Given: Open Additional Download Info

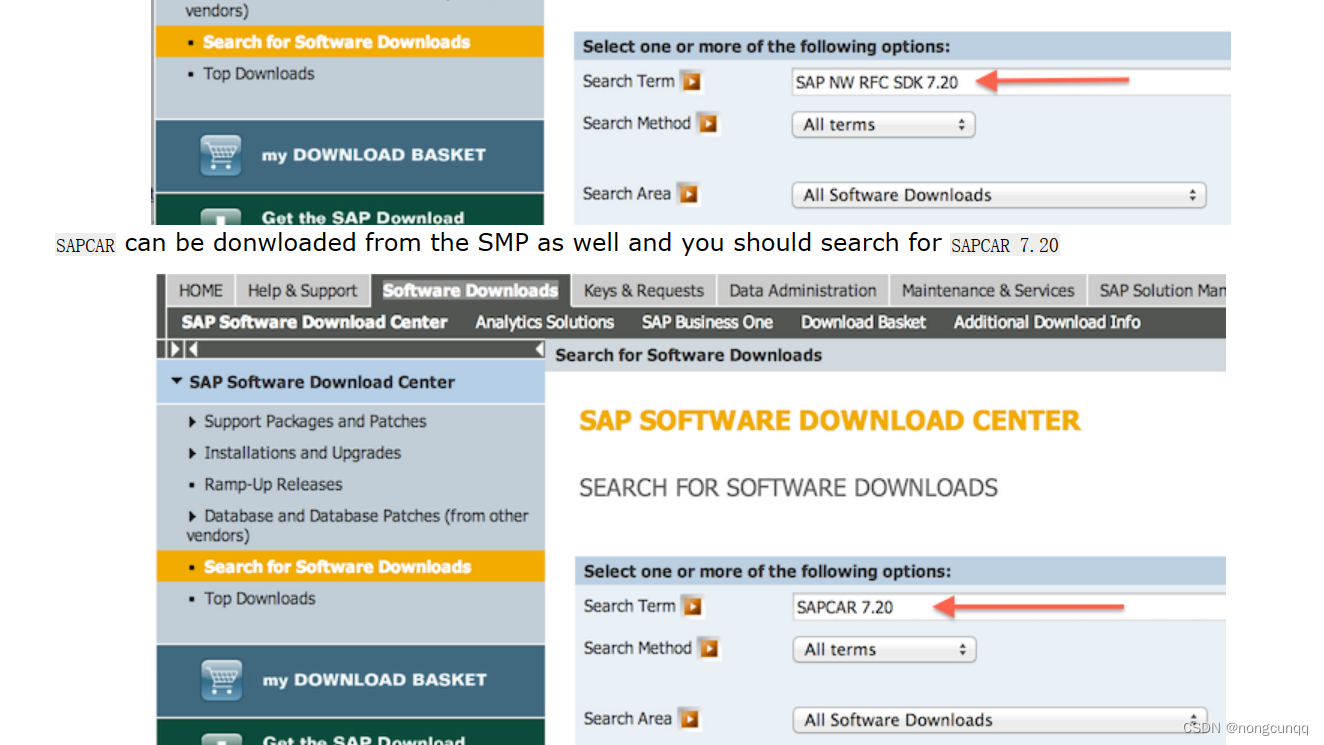Looking at the screenshot, I should coord(1047,322).
